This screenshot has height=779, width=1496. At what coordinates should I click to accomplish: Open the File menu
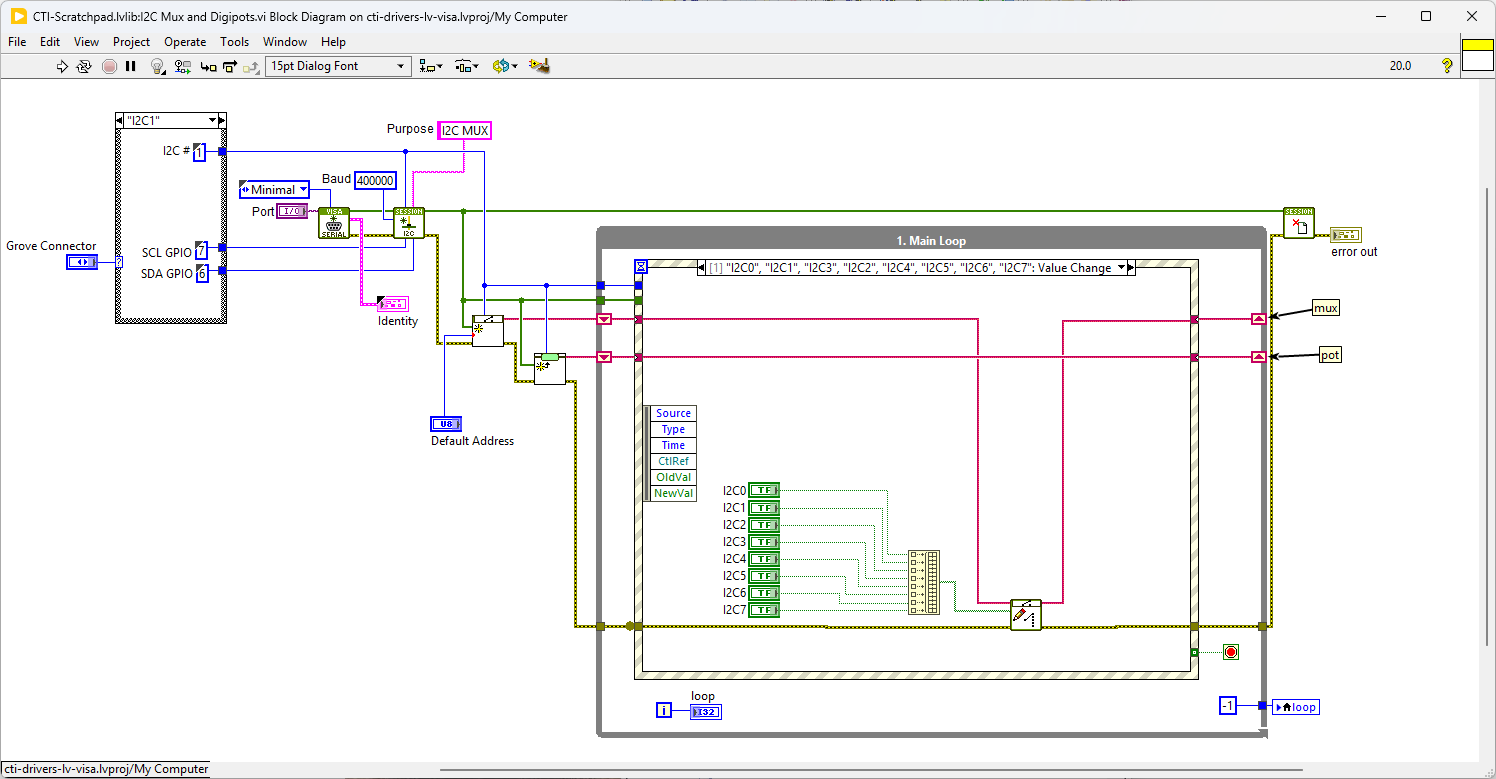[x=17, y=42]
